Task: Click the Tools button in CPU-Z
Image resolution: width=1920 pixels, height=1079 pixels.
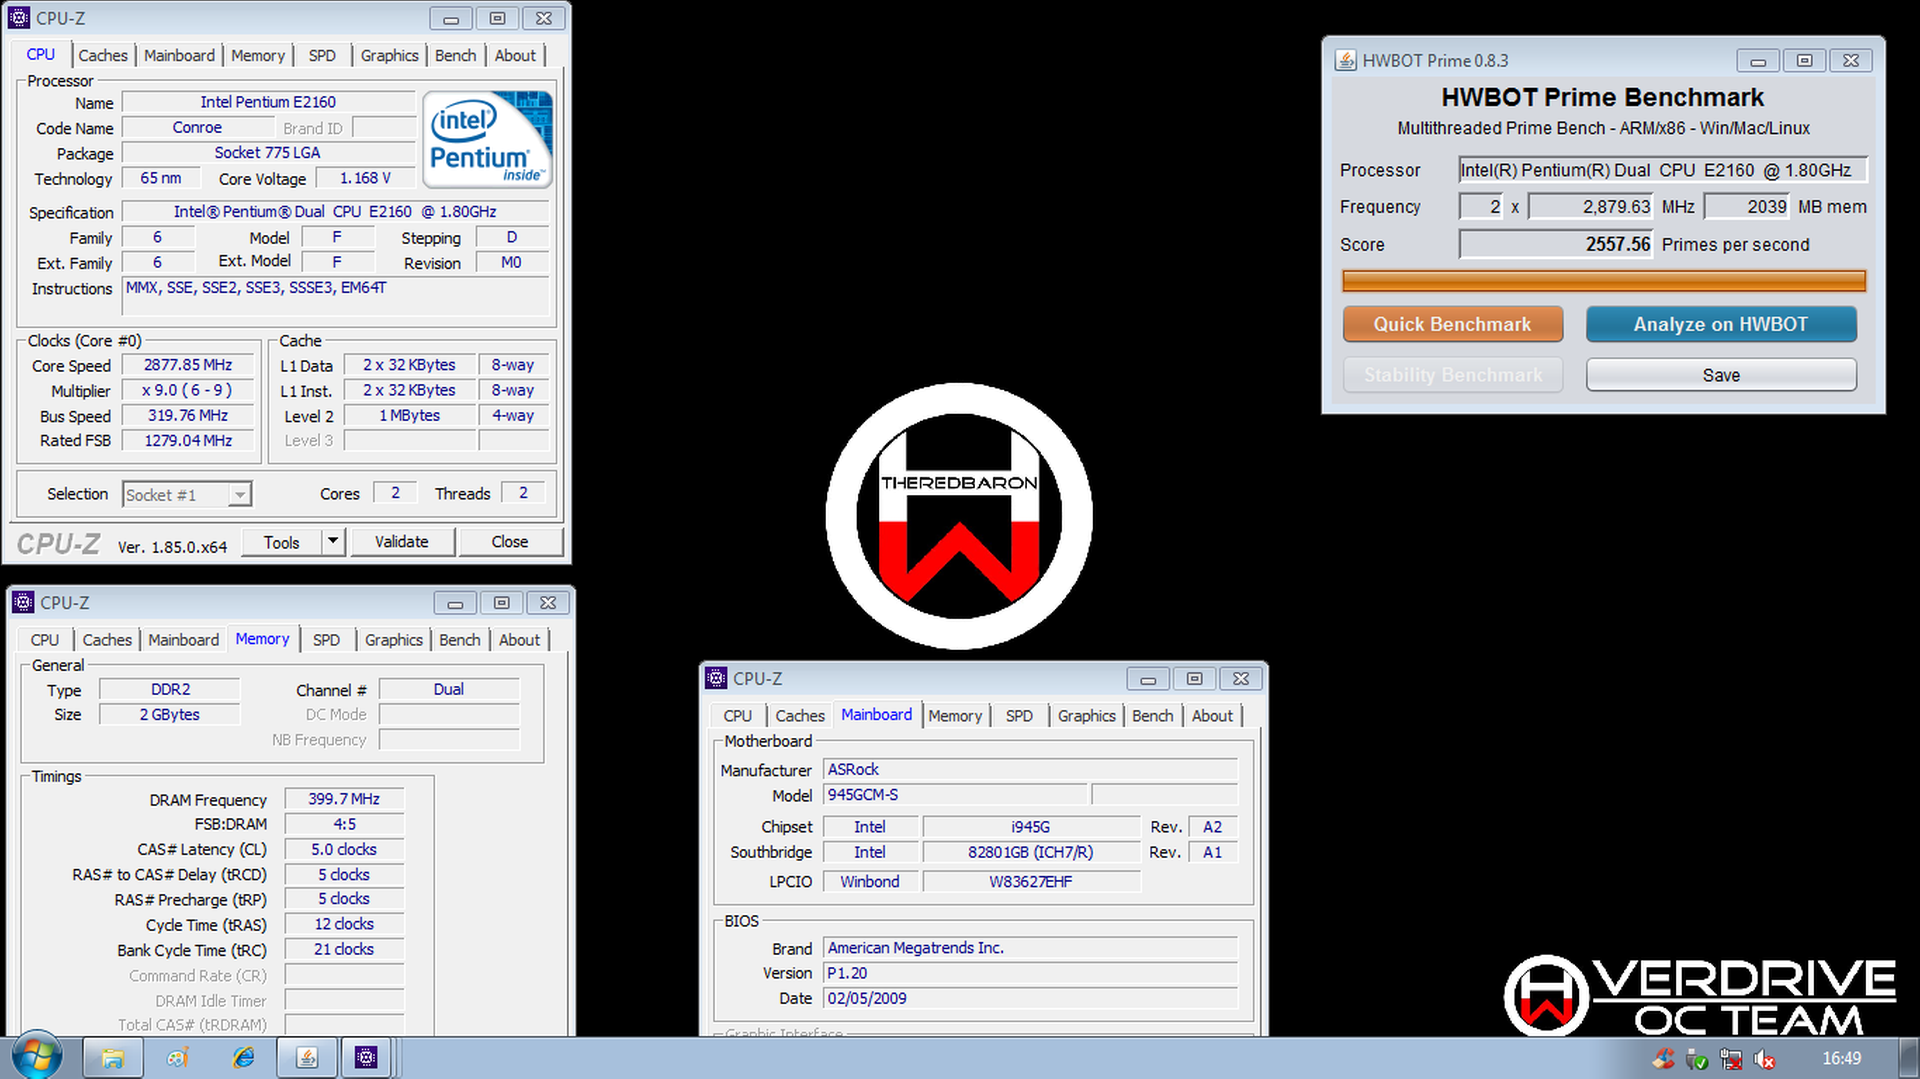Action: [281, 541]
